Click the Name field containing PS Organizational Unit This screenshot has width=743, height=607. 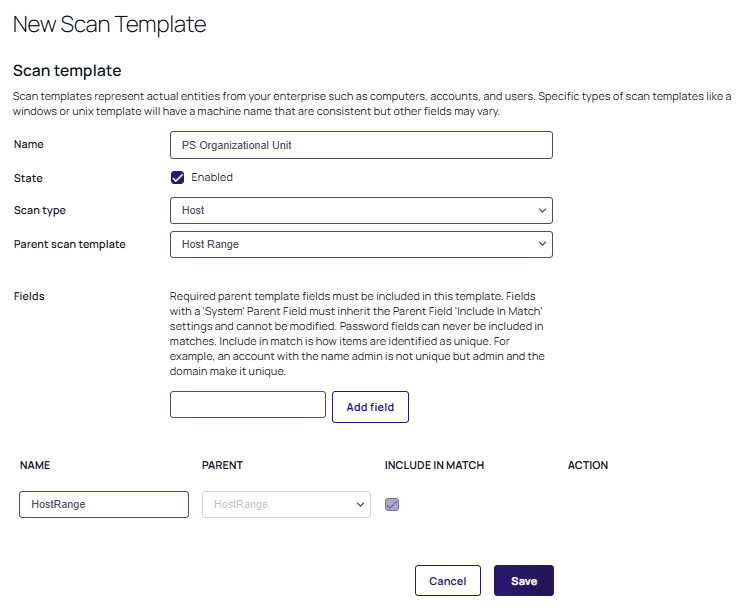click(x=361, y=145)
